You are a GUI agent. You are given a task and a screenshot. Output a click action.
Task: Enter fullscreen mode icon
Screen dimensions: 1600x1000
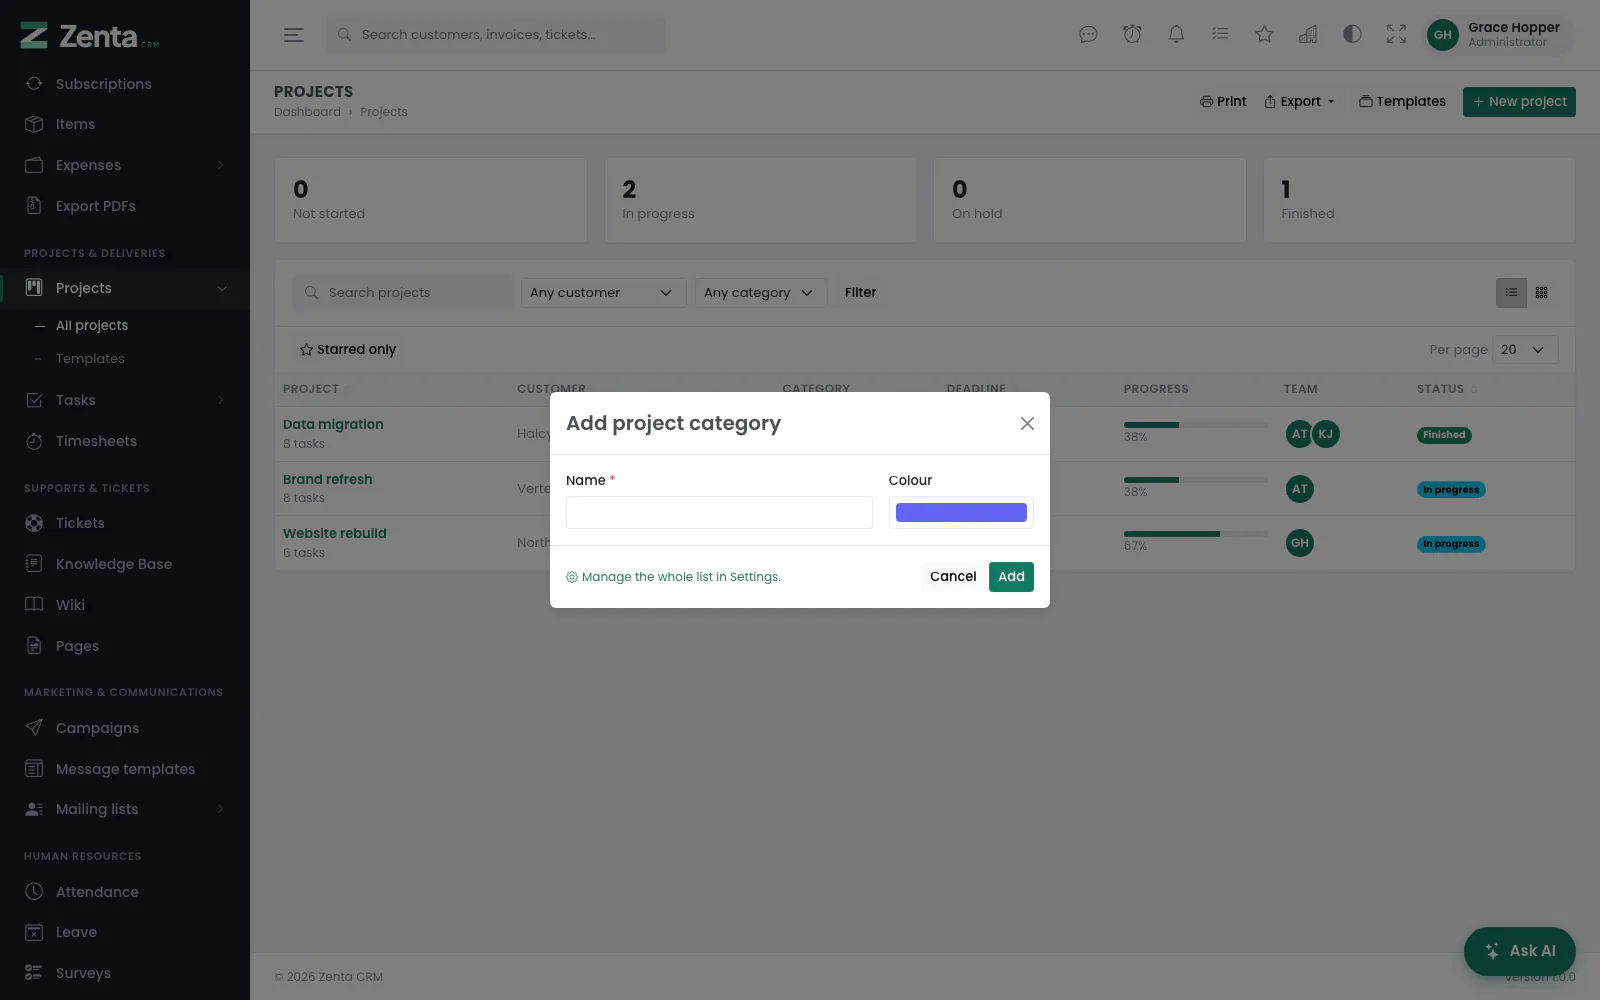pyautogui.click(x=1396, y=35)
